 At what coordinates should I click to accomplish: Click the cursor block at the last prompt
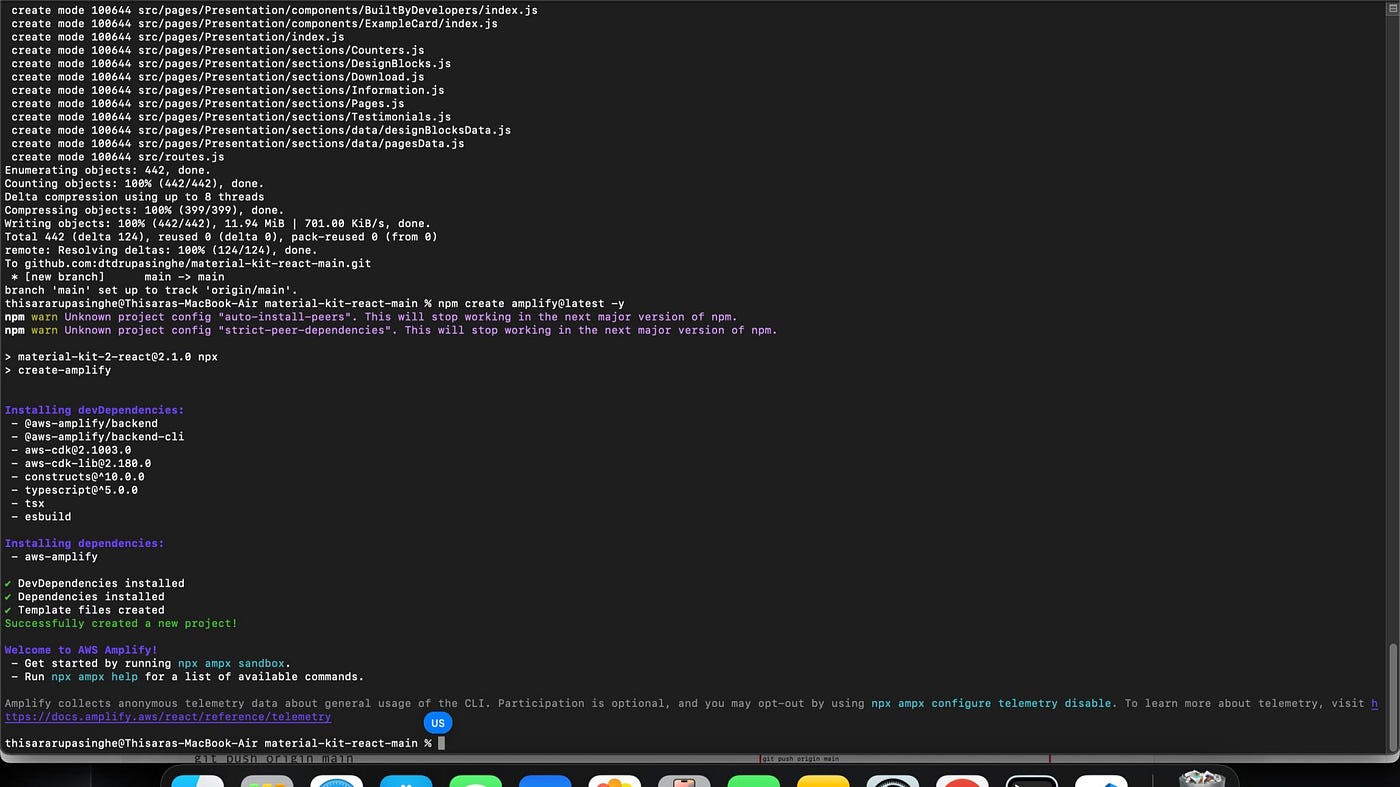click(x=441, y=743)
